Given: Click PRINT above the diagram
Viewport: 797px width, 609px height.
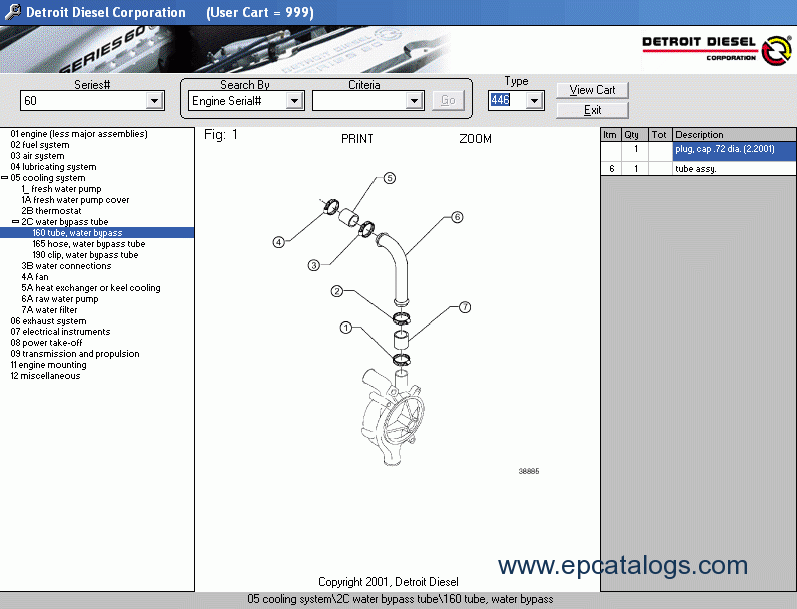Looking at the screenshot, I should tap(357, 139).
